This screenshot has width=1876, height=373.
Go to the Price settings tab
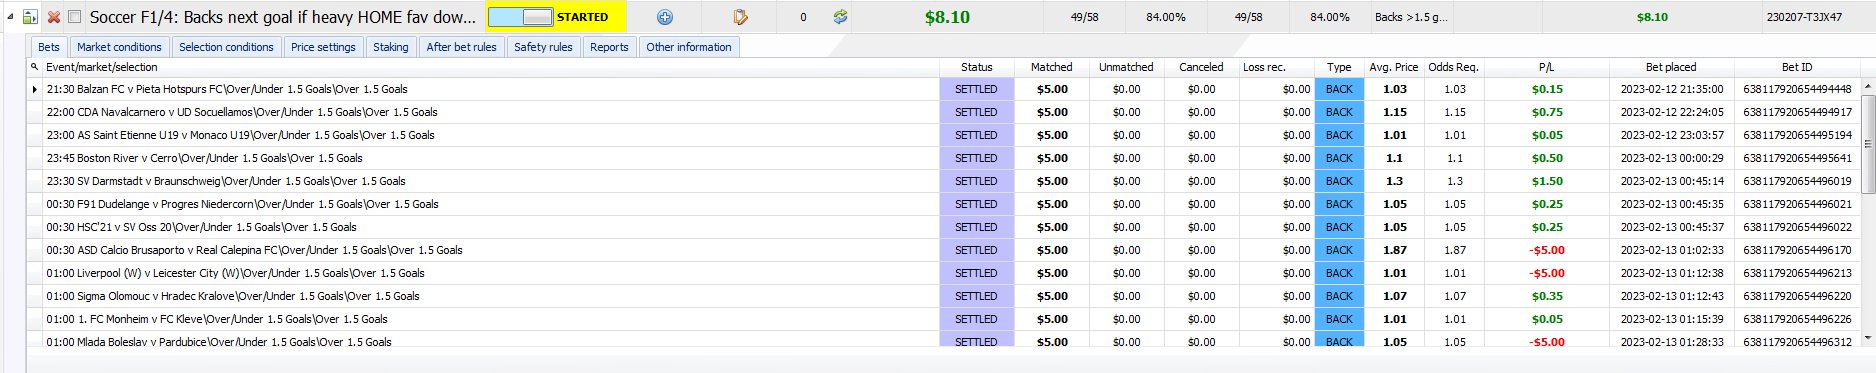click(323, 47)
